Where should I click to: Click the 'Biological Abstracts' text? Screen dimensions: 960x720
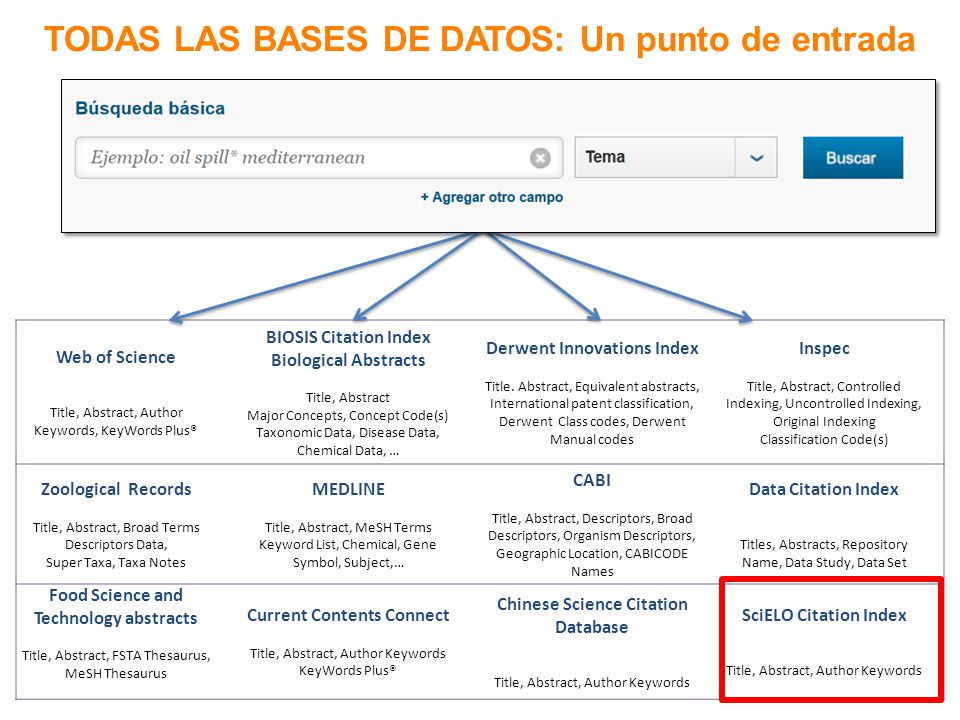pos(348,361)
